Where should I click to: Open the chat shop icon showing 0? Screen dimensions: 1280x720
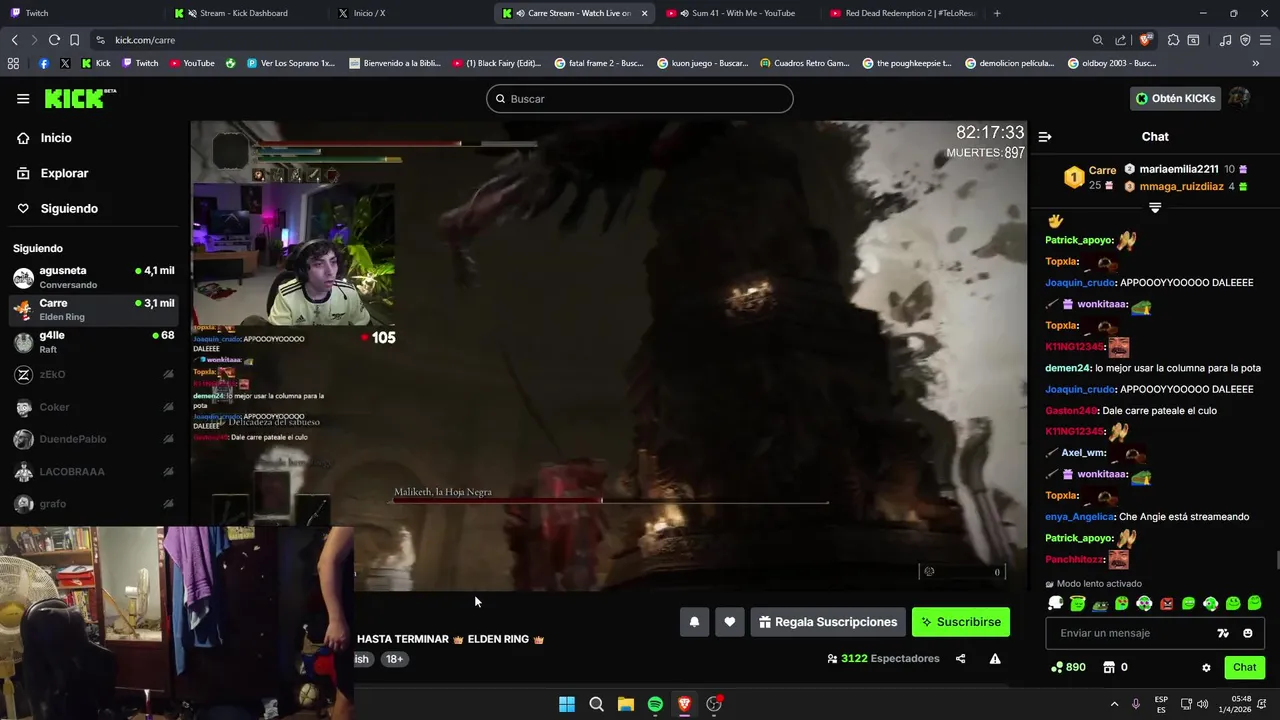tap(1116, 667)
